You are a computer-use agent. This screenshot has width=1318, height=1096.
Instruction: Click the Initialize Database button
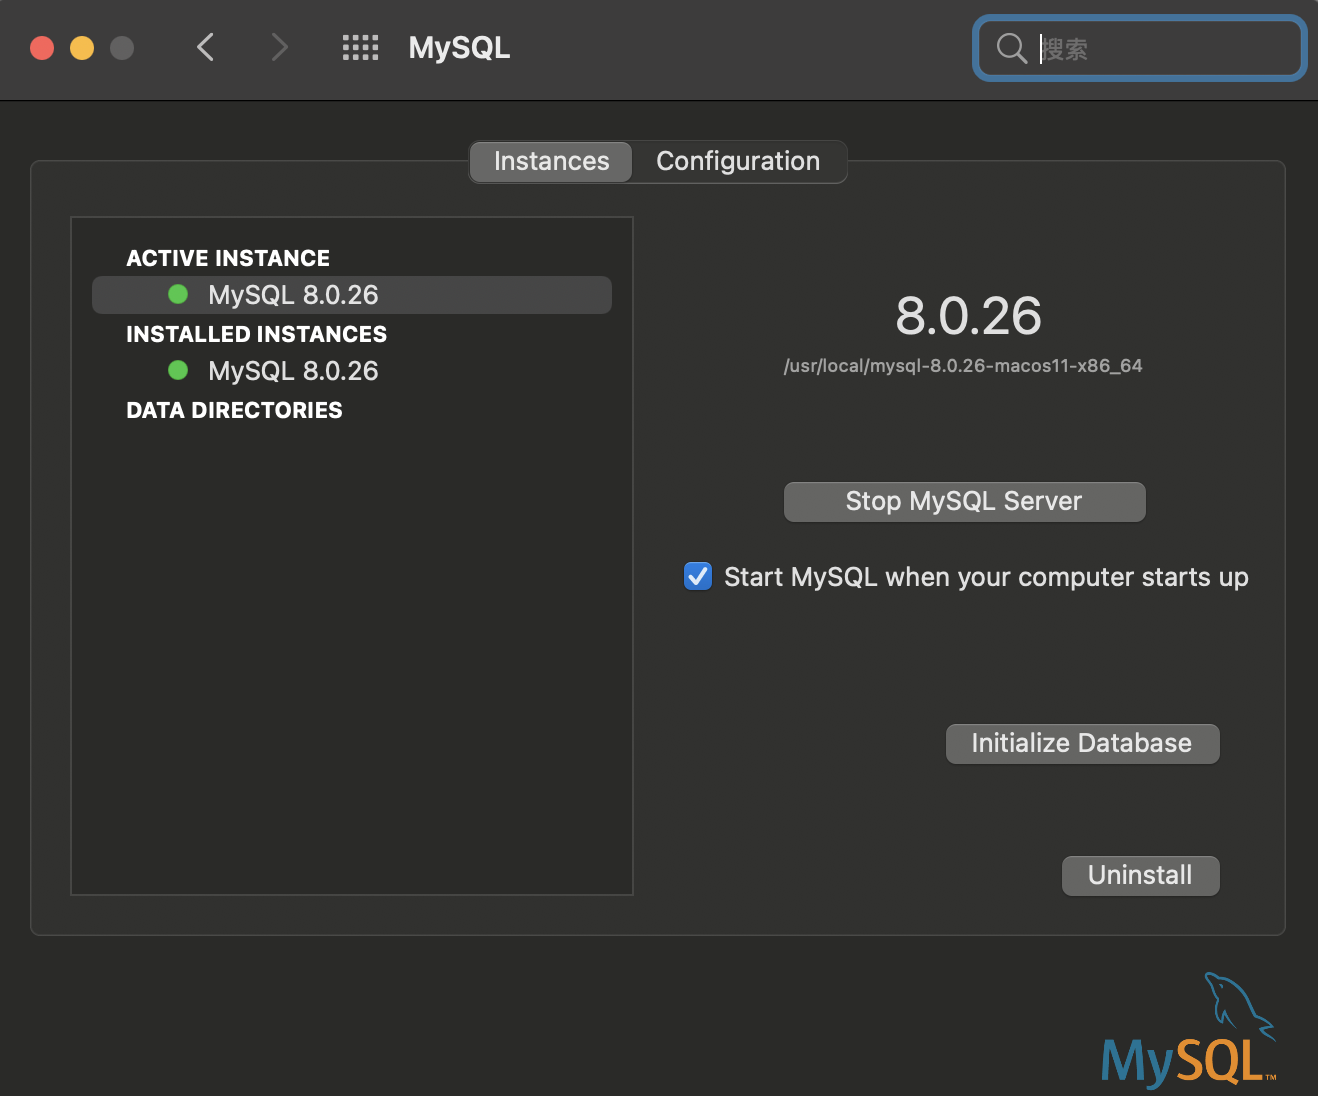1081,743
